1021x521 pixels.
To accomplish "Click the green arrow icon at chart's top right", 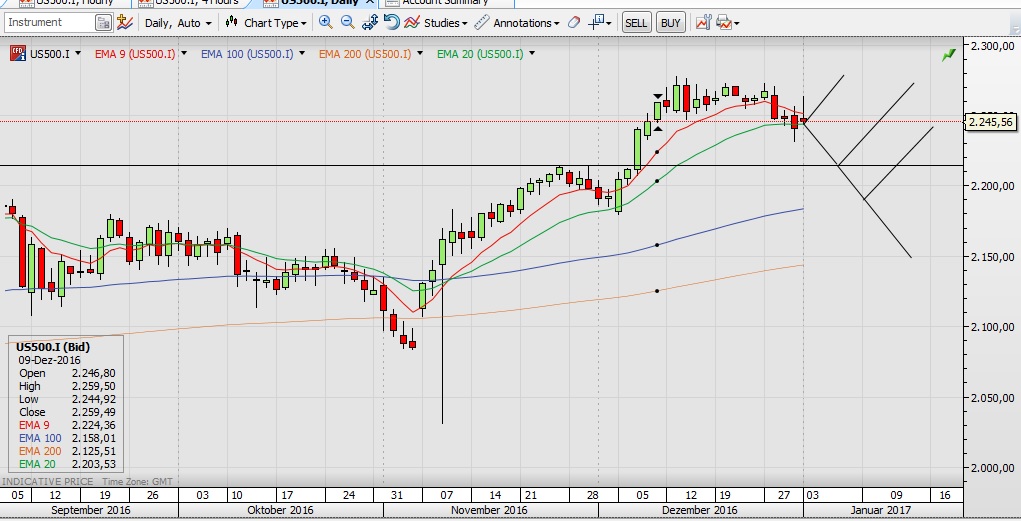I will [949, 55].
